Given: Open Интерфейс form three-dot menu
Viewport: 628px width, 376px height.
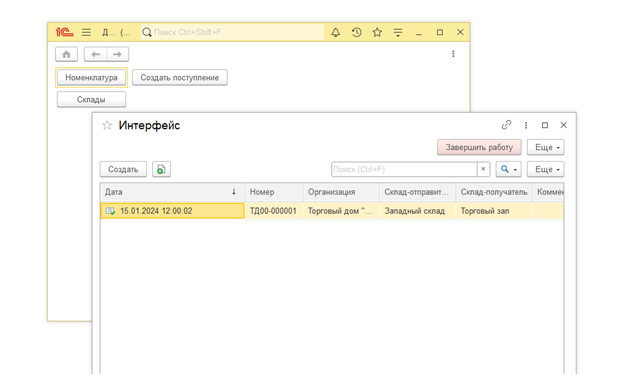Looking at the screenshot, I should tap(526, 125).
